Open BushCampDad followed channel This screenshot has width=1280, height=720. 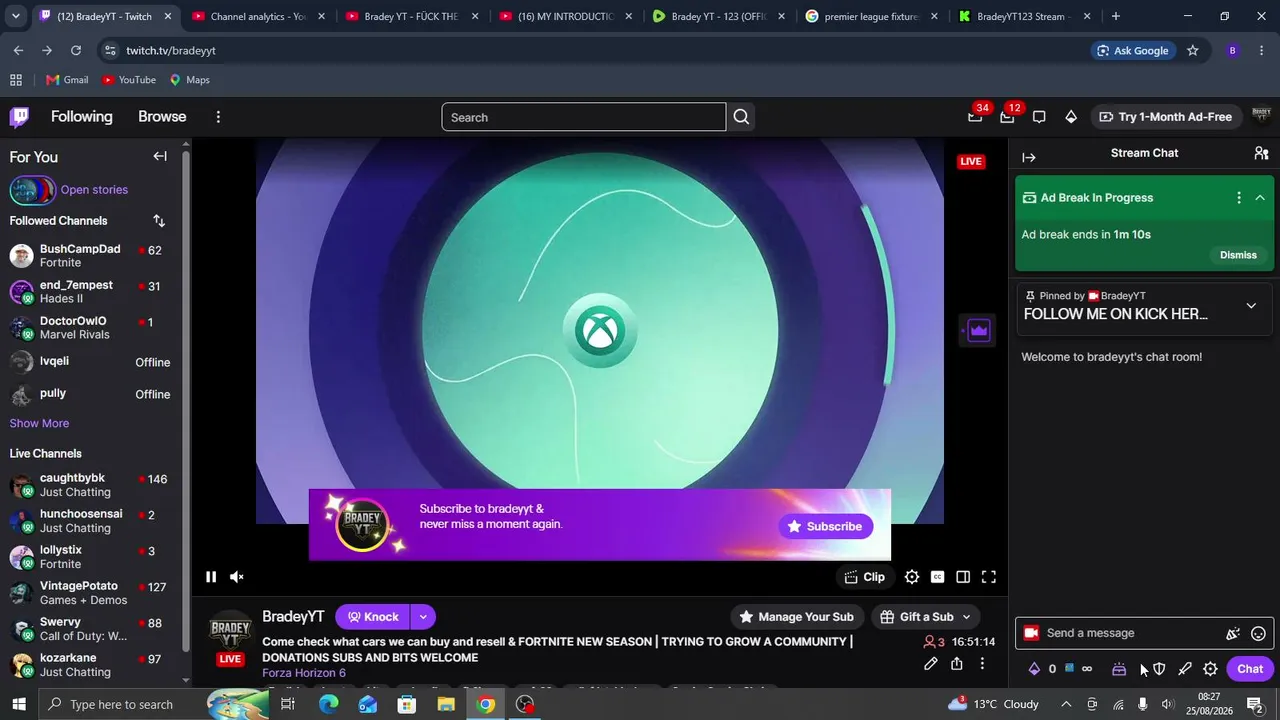[x=90, y=256]
